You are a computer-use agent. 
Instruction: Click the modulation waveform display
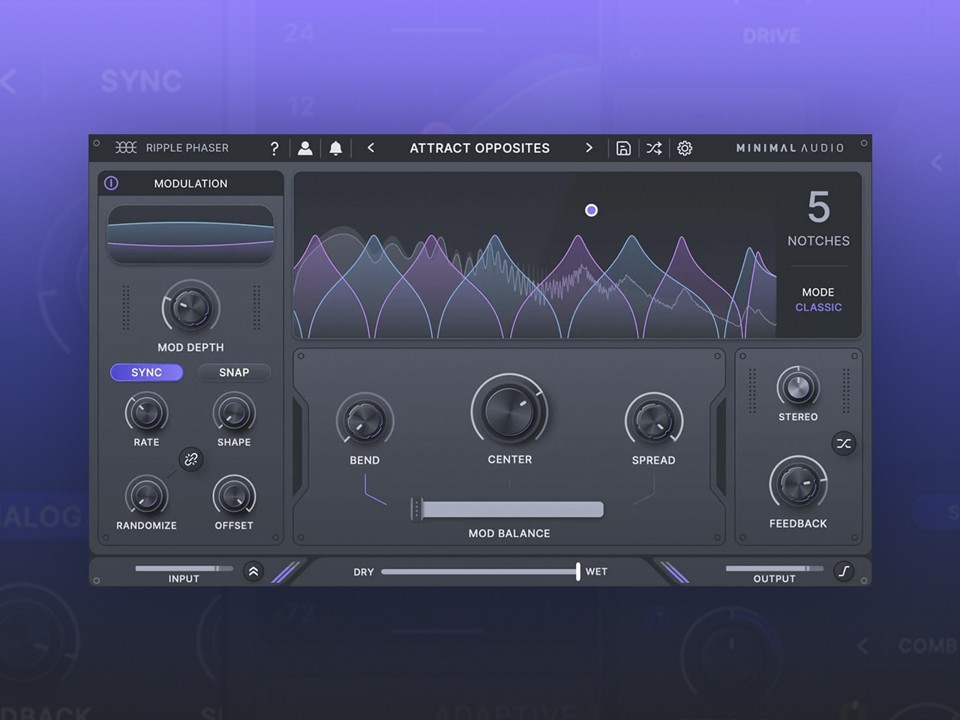point(190,234)
